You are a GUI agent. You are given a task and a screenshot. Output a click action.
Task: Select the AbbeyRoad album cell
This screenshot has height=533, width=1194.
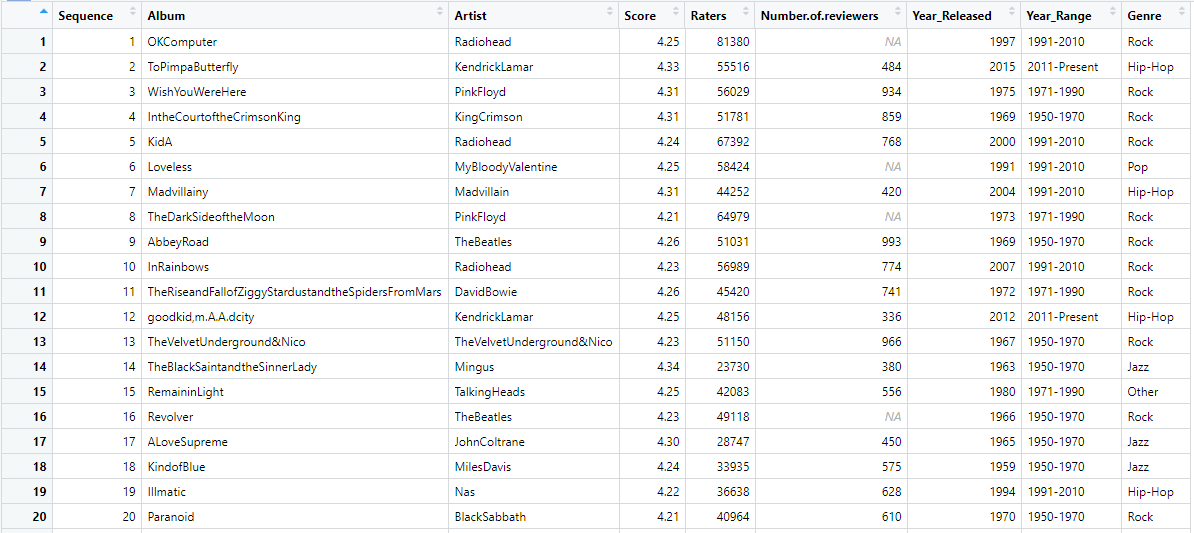click(295, 242)
